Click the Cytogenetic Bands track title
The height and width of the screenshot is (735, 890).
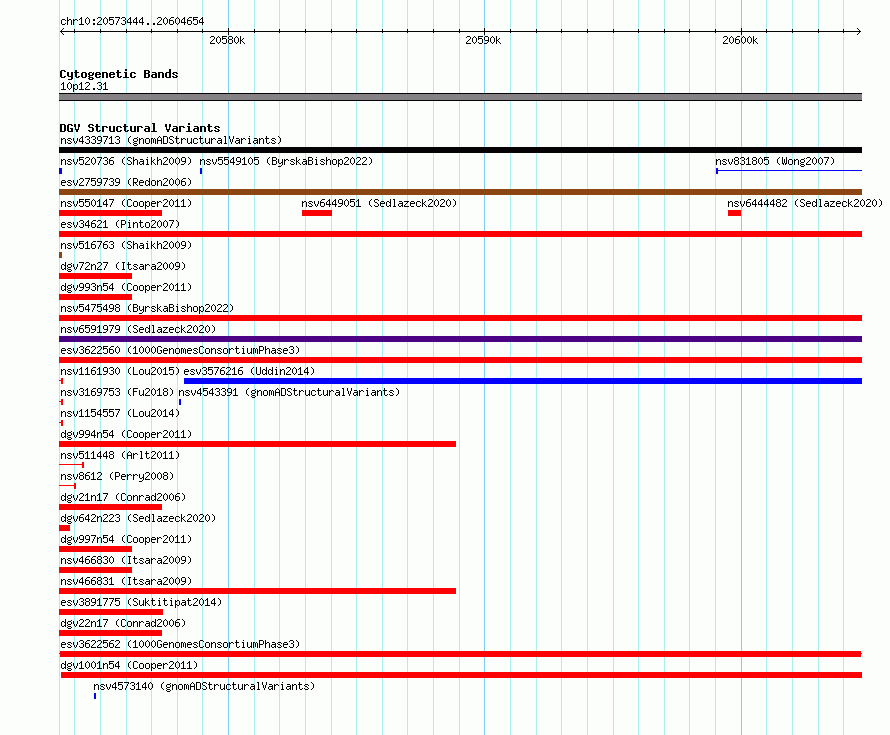pos(119,74)
